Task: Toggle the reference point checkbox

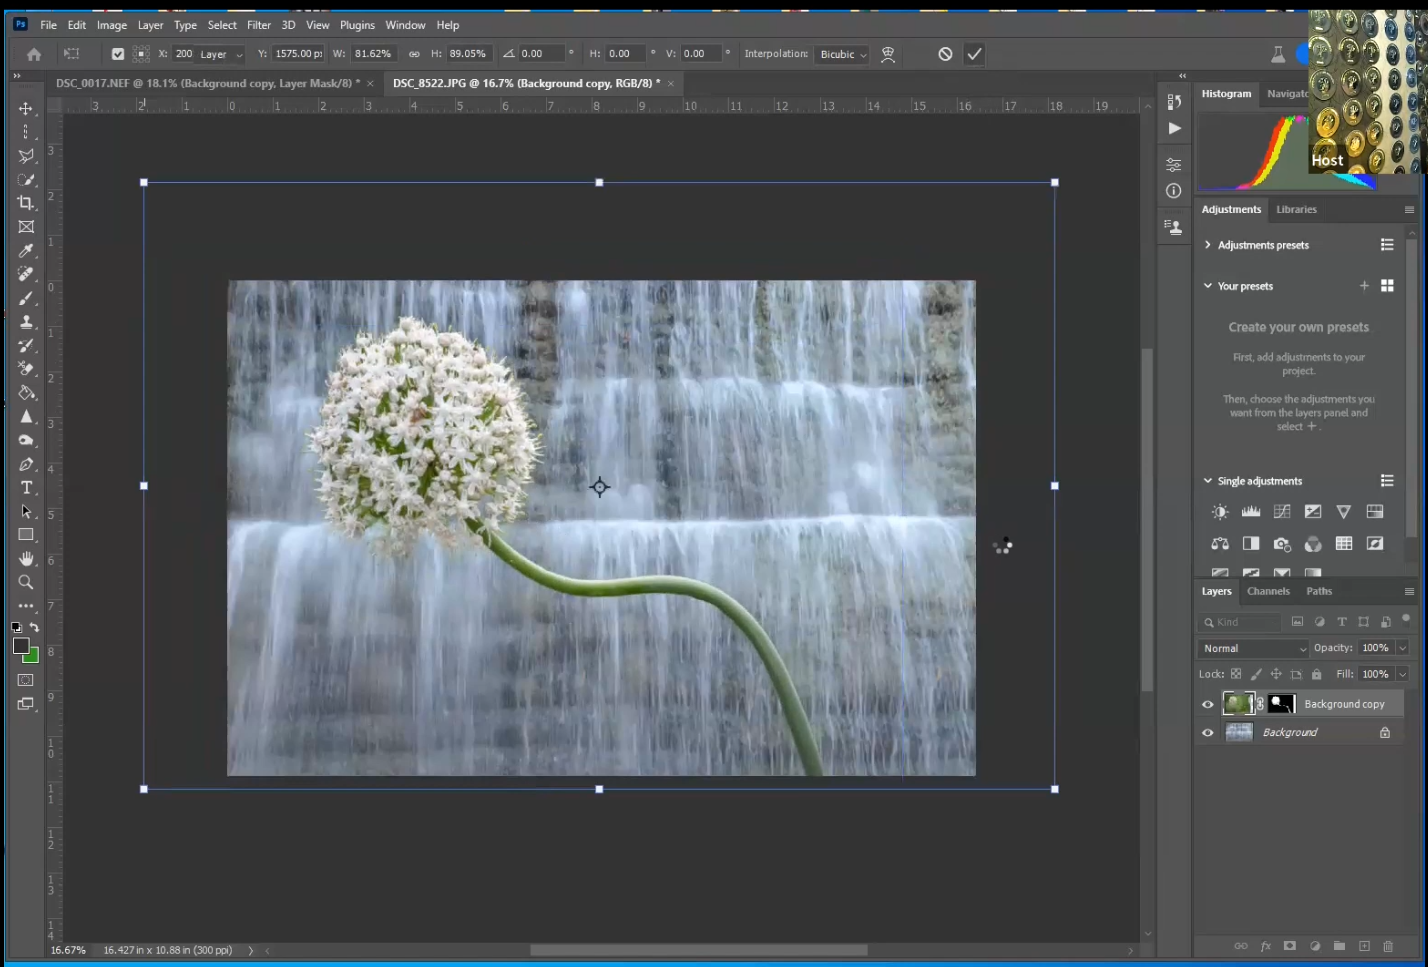Action: point(118,54)
